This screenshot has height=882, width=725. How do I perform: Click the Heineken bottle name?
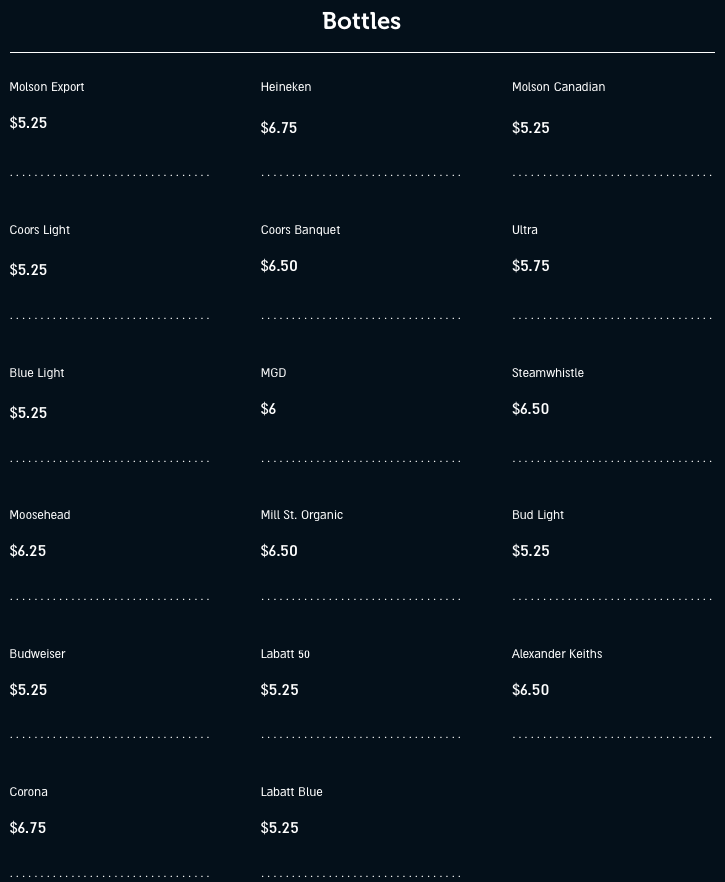coord(286,87)
